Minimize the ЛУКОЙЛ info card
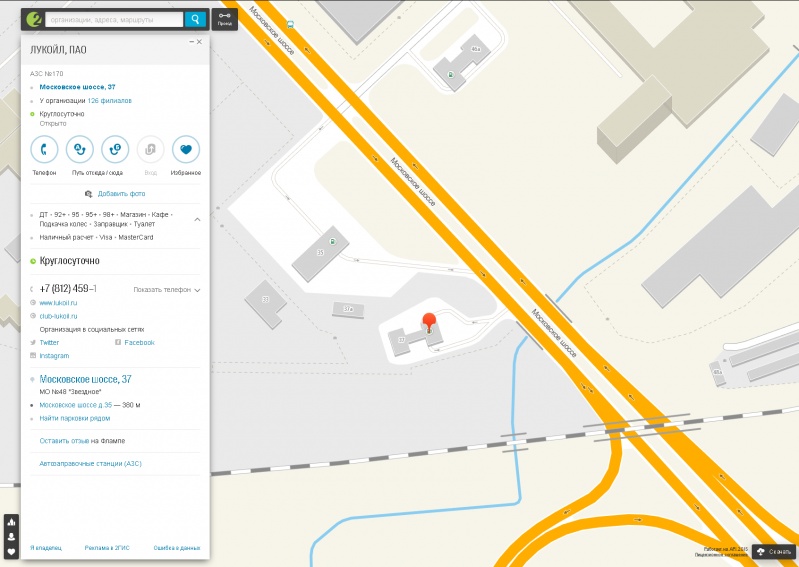799x567 pixels. point(191,42)
